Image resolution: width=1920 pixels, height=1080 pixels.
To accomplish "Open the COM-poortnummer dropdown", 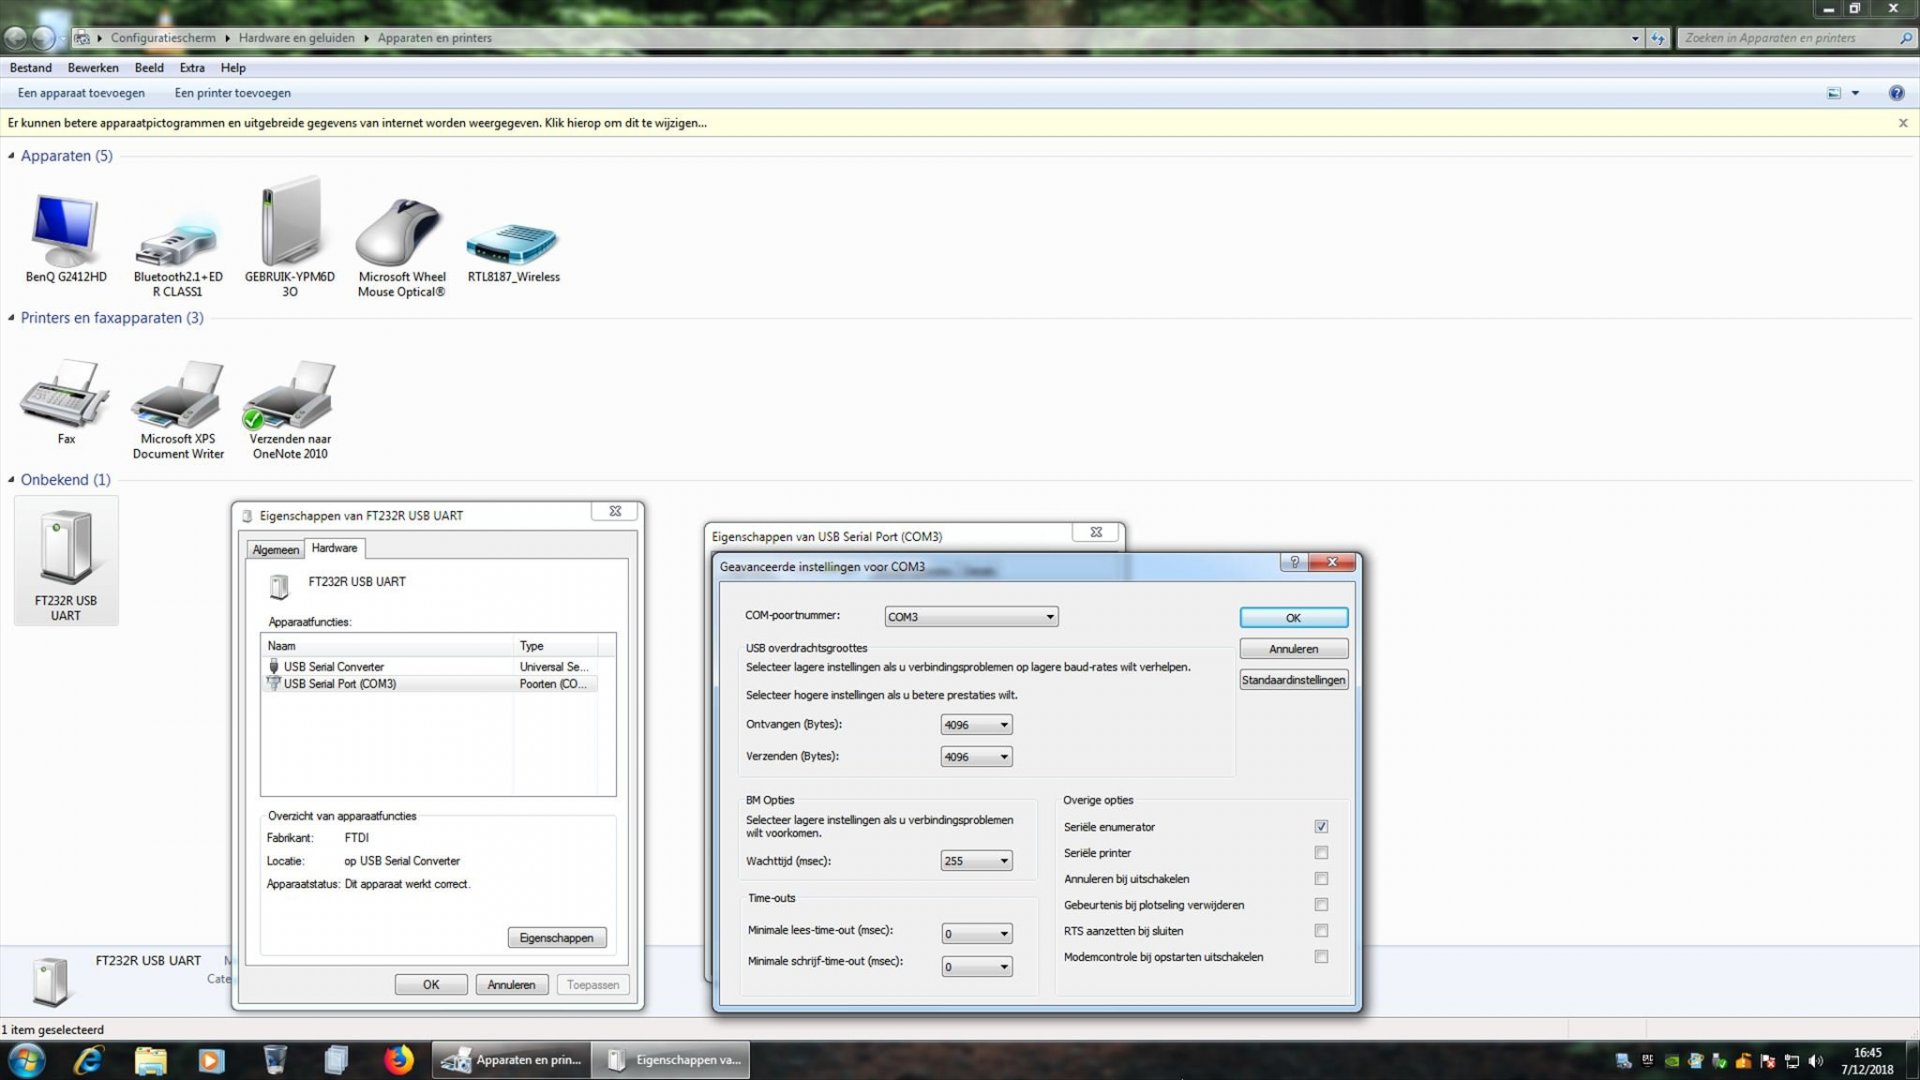I will click(1048, 616).
